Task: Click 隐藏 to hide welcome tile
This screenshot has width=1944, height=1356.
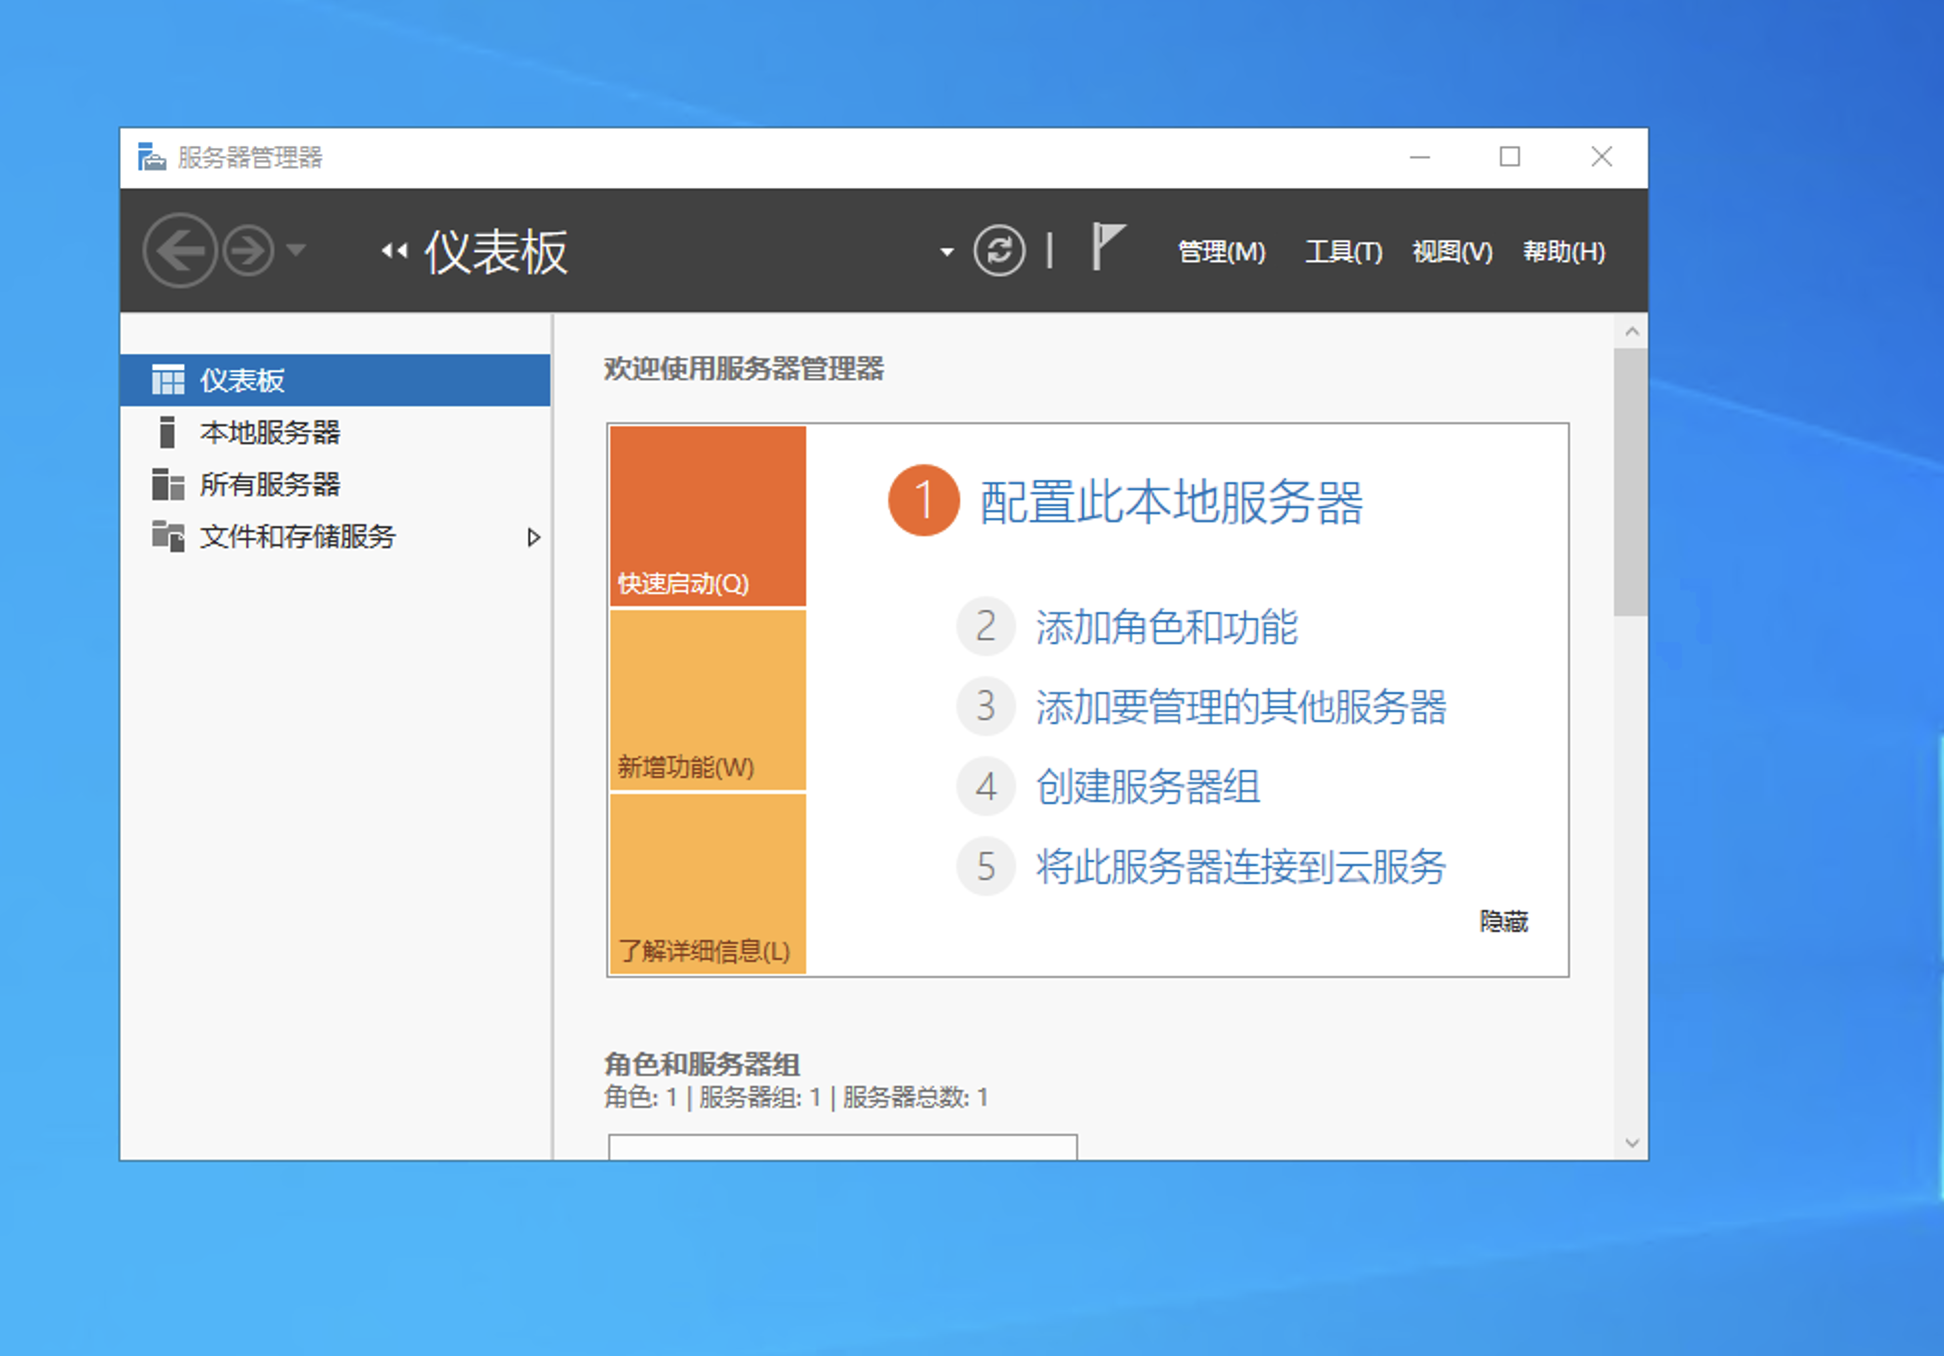Action: [1504, 921]
